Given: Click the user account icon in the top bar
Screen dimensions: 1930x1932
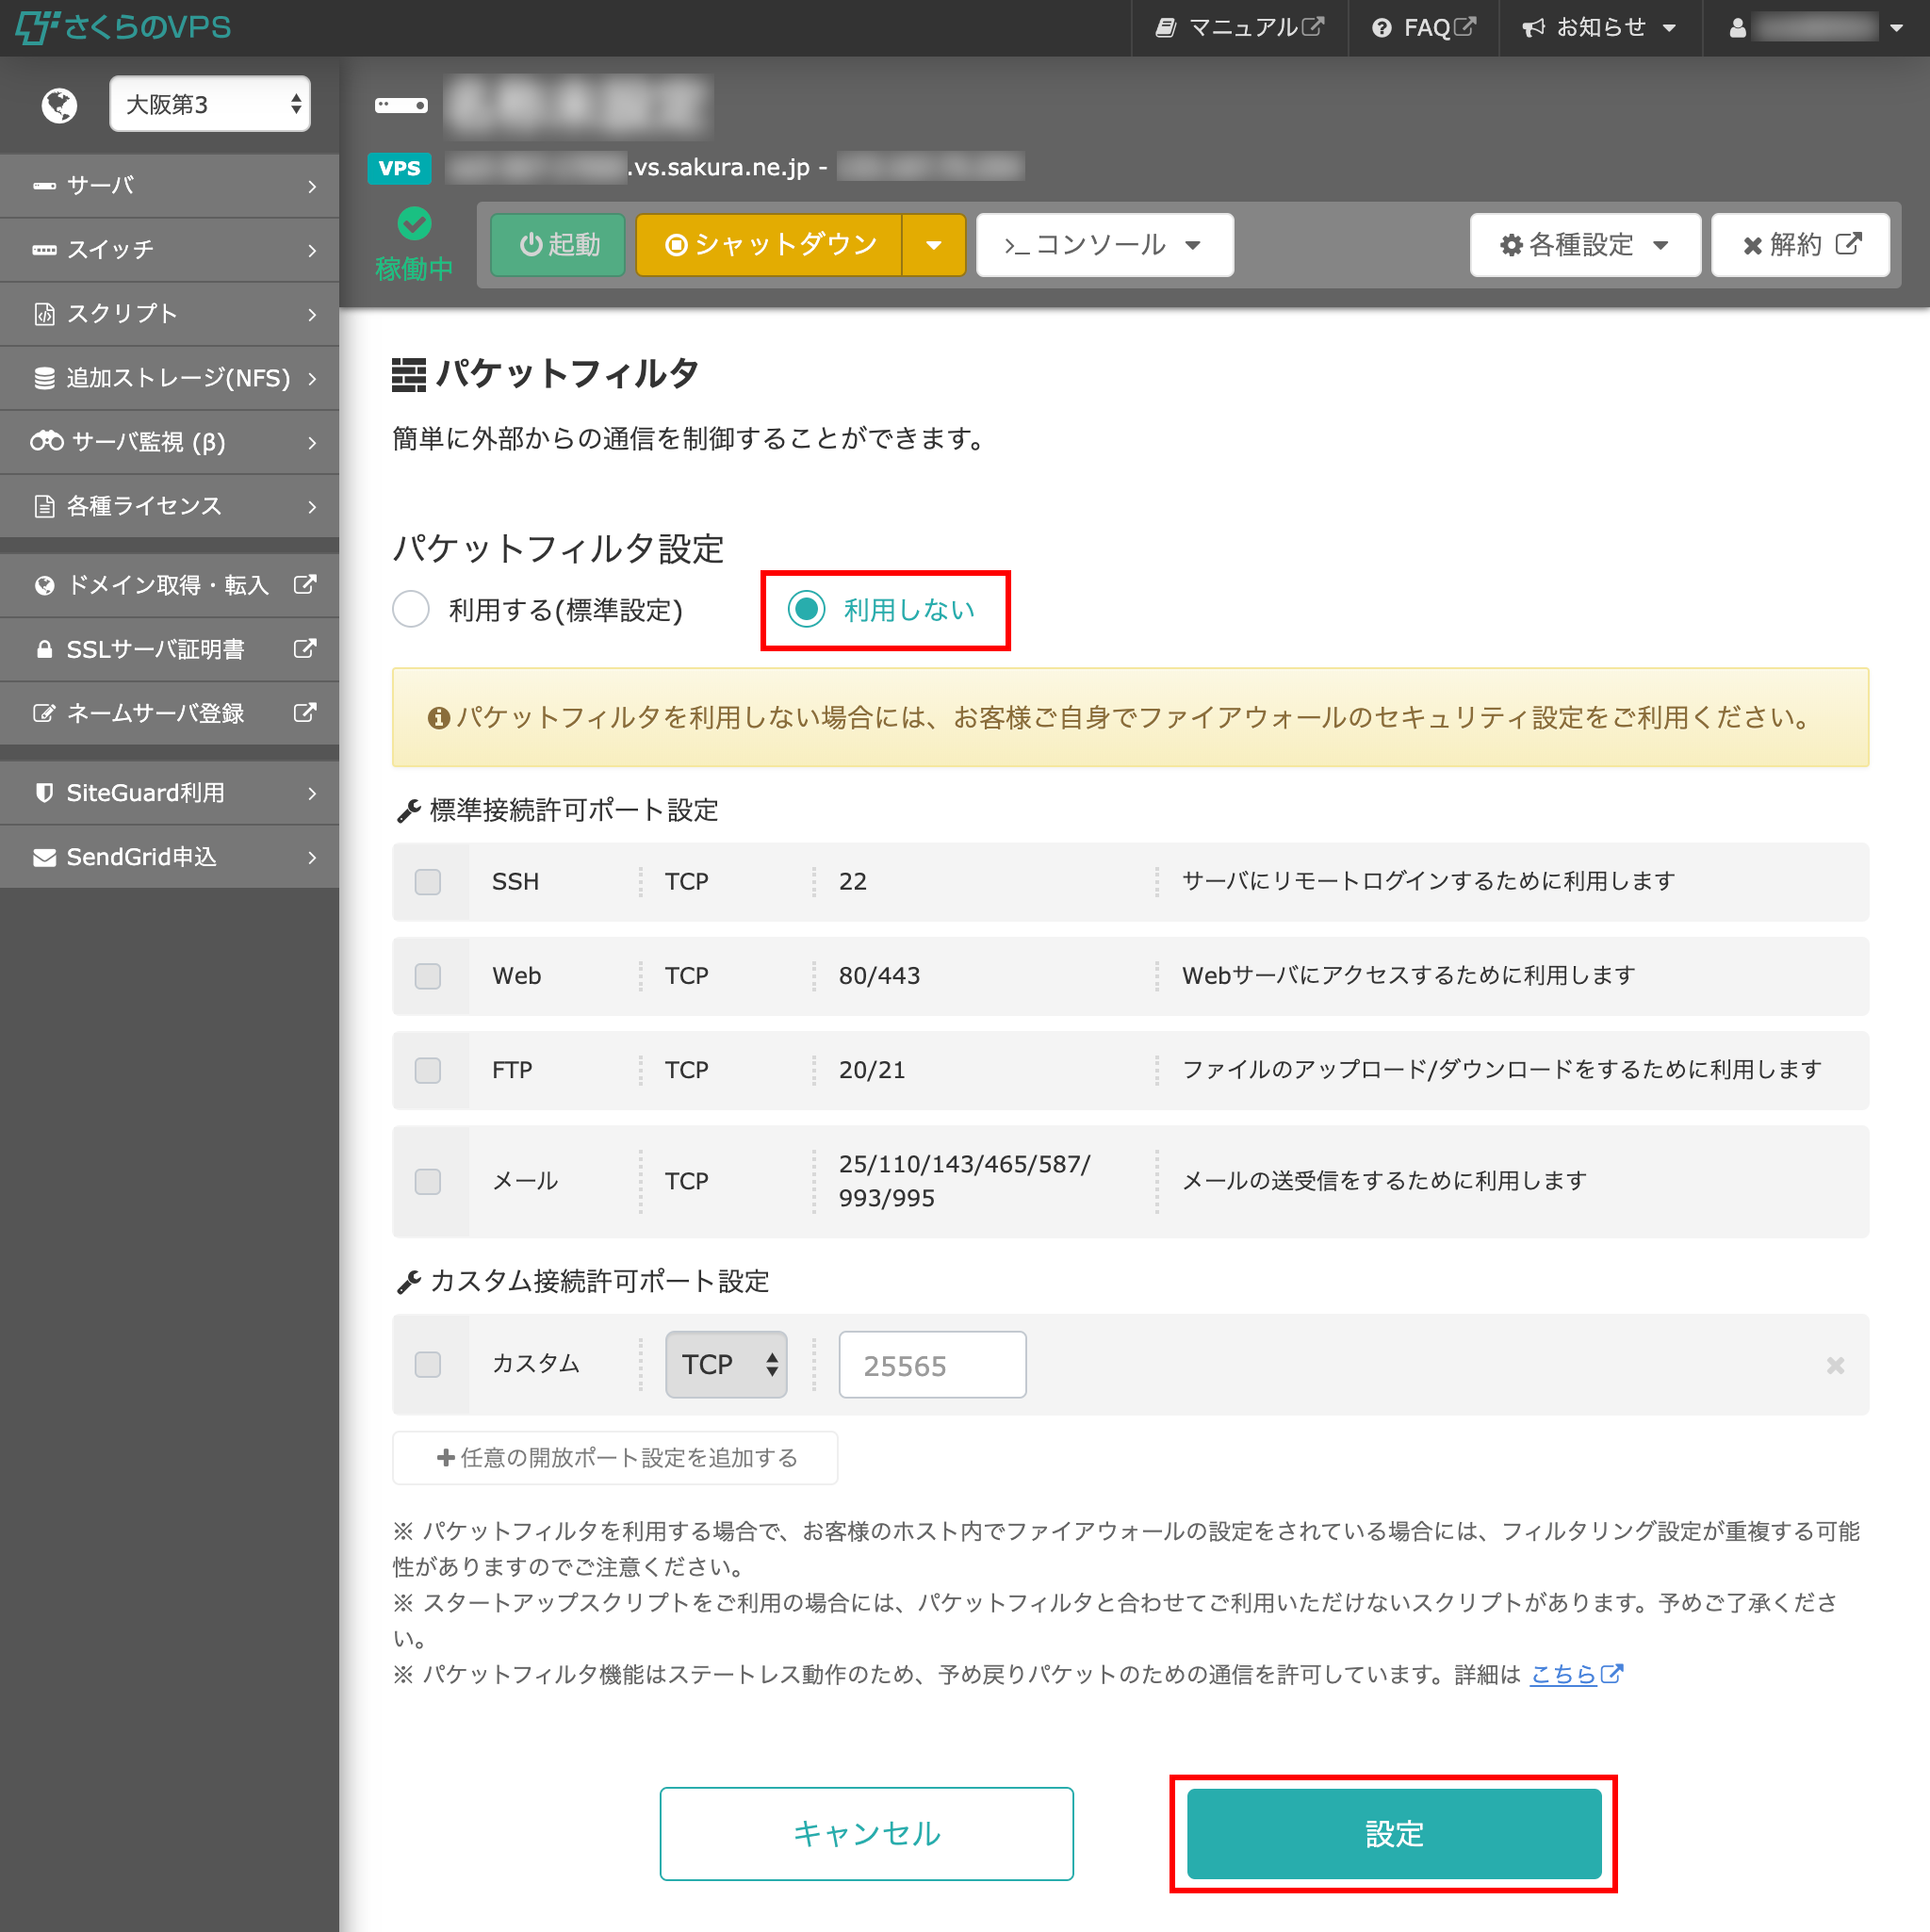Looking at the screenshot, I should pyautogui.click(x=1737, y=28).
